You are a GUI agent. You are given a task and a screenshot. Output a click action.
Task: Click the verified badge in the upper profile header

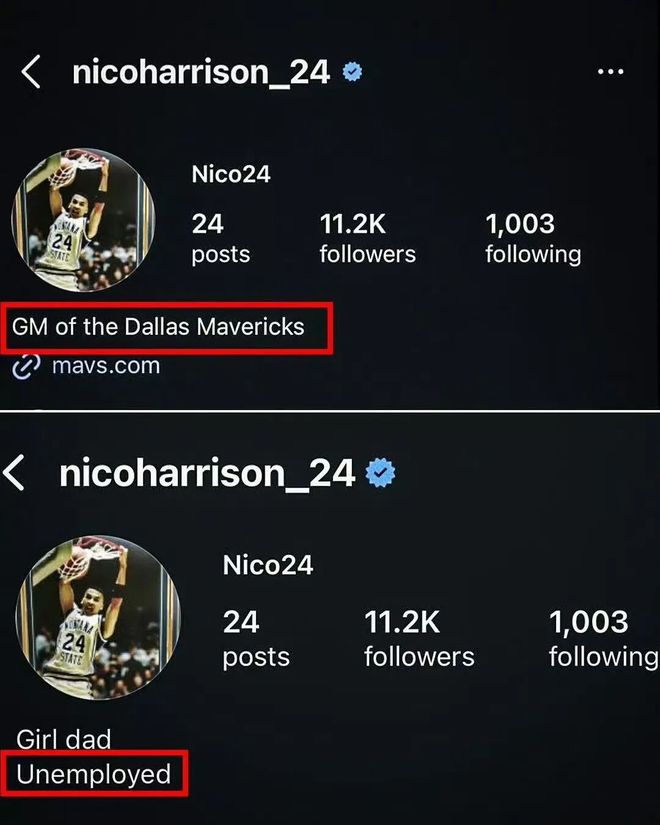pos(352,72)
